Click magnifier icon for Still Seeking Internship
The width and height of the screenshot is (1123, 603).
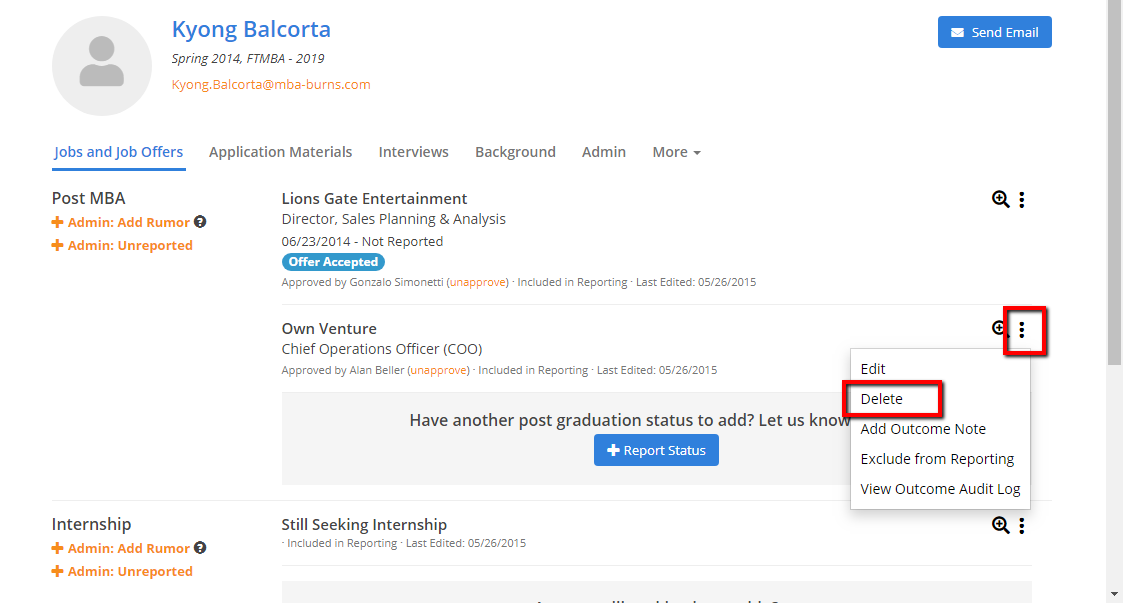pyautogui.click(x=1000, y=526)
